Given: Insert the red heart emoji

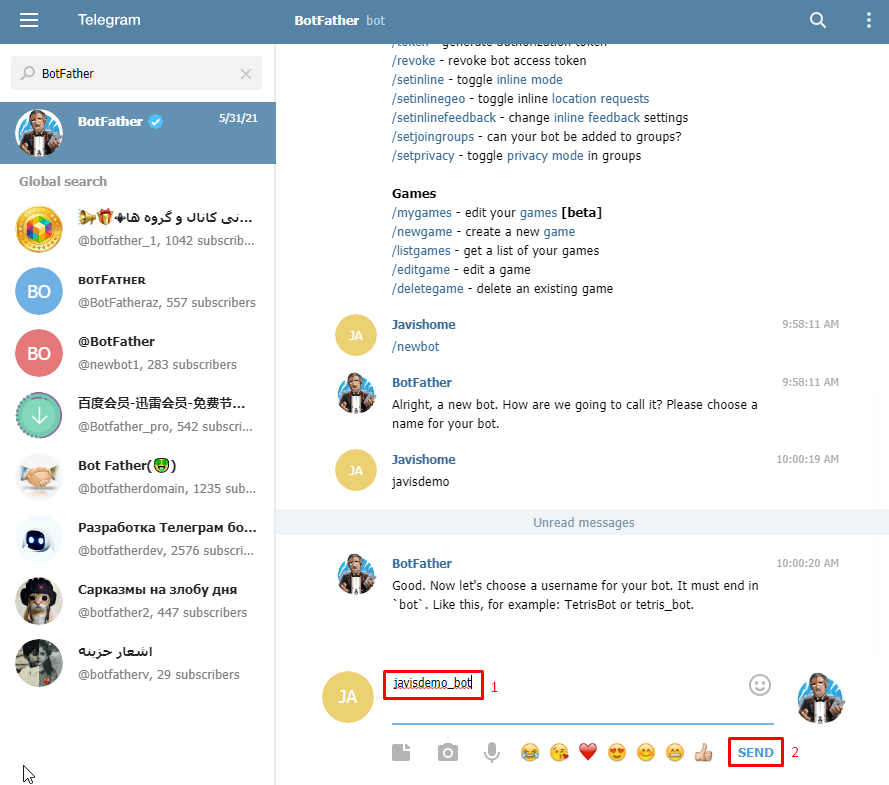Looking at the screenshot, I should coord(588,753).
